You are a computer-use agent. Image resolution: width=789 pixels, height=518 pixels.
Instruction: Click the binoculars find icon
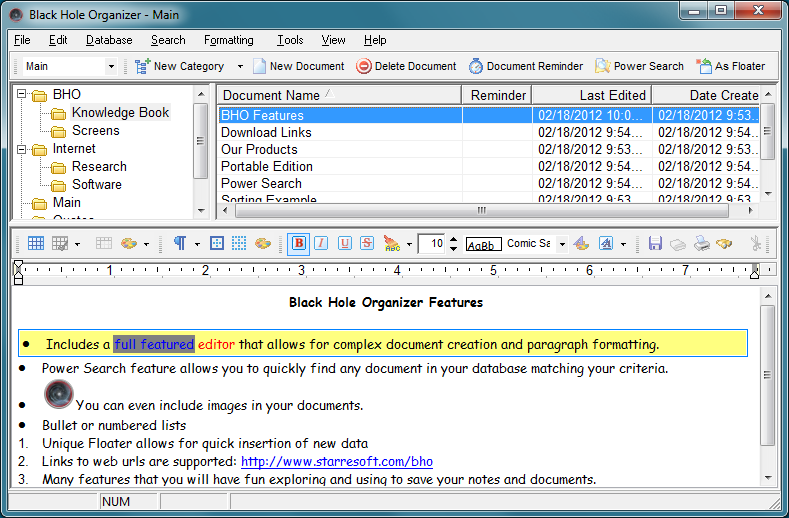coord(724,244)
